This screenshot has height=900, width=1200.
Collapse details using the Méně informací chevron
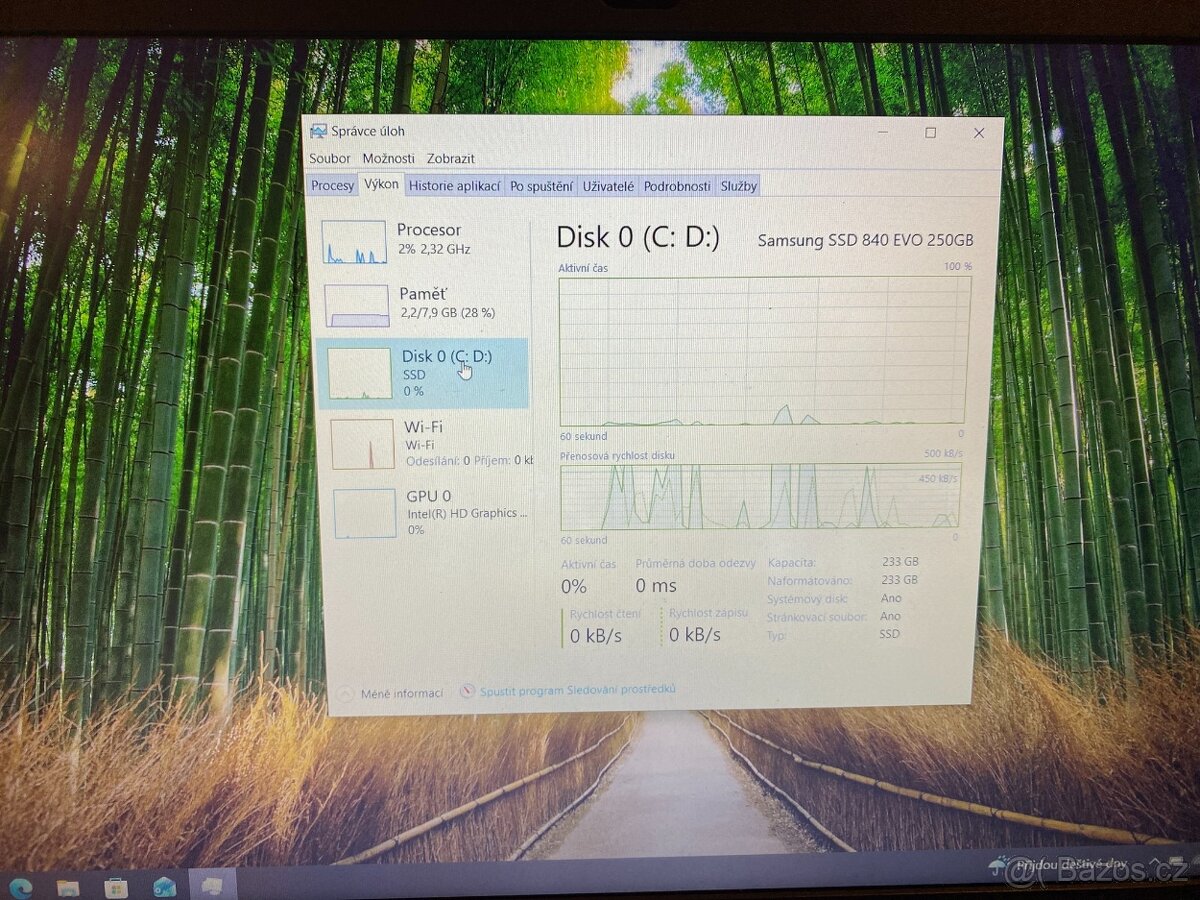click(345, 691)
